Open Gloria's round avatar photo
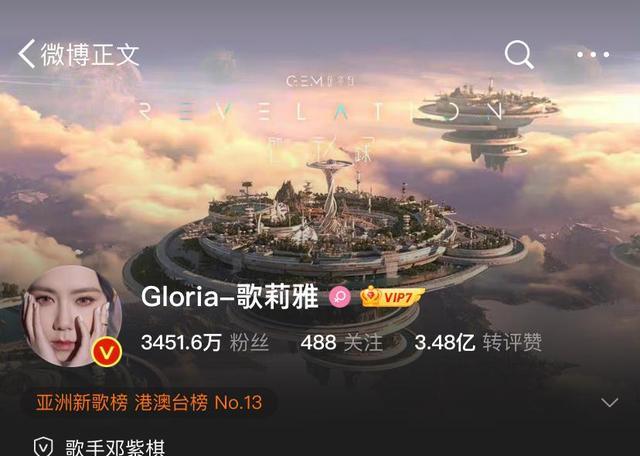Image resolution: width=640 pixels, height=456 pixels. (71, 315)
